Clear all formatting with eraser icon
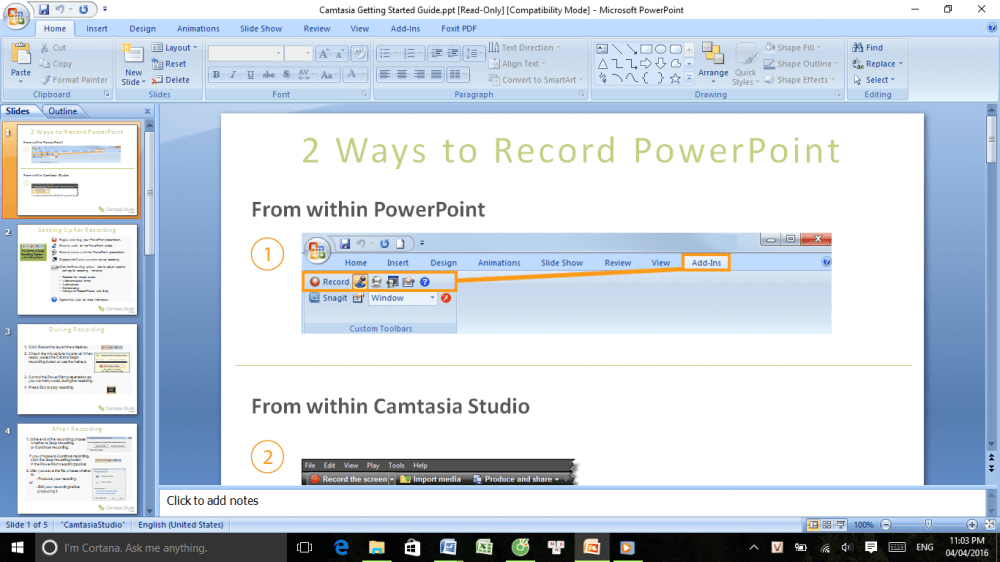Viewport: 1000px width, 562px height. pos(359,54)
